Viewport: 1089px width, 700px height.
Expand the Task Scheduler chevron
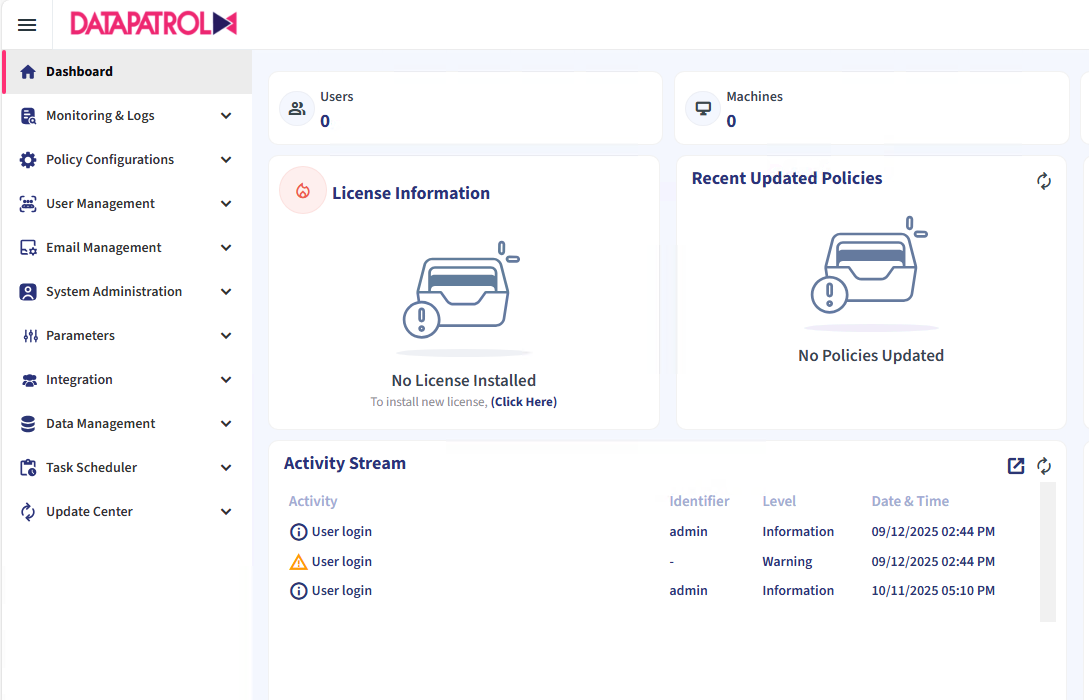(226, 468)
